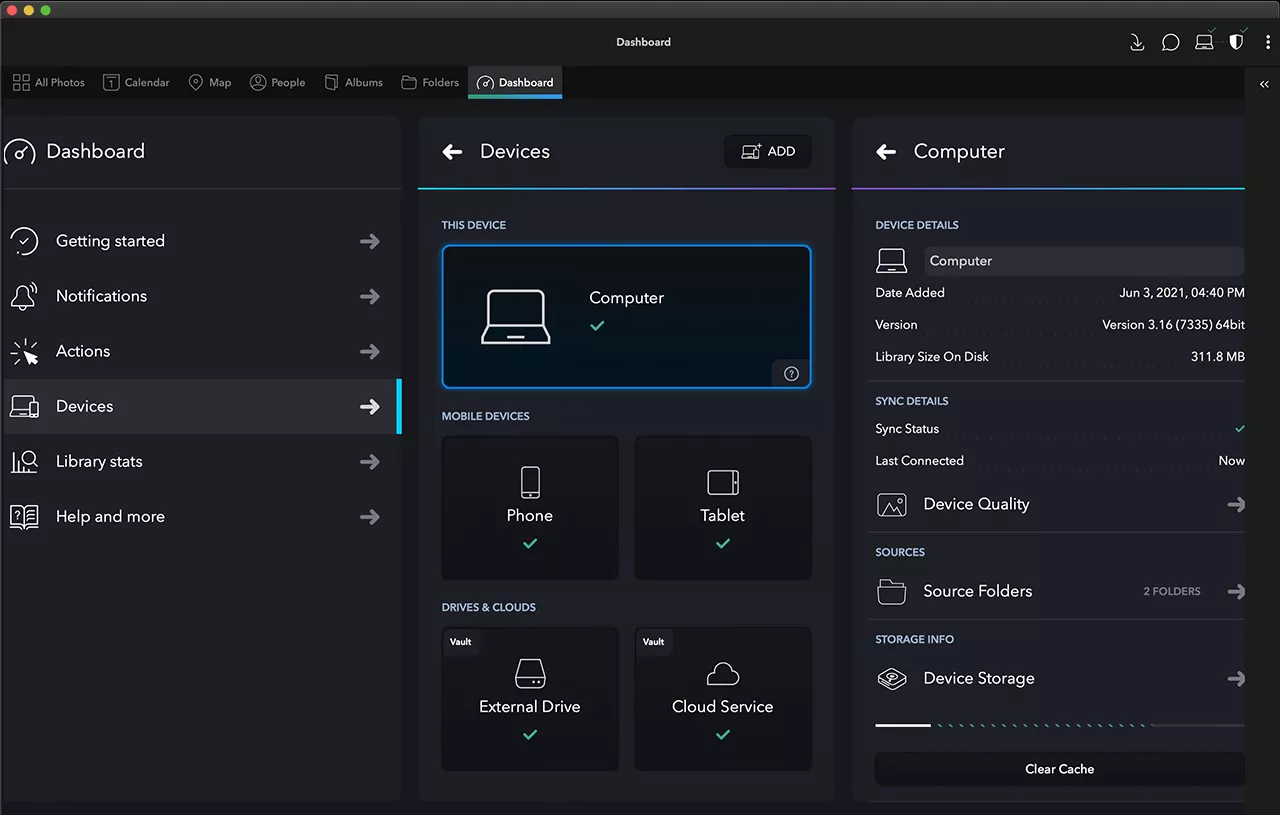Viewport: 1280px width, 815px height.
Task: Go back using arrow next to Computer title
Action: pyautogui.click(x=886, y=152)
